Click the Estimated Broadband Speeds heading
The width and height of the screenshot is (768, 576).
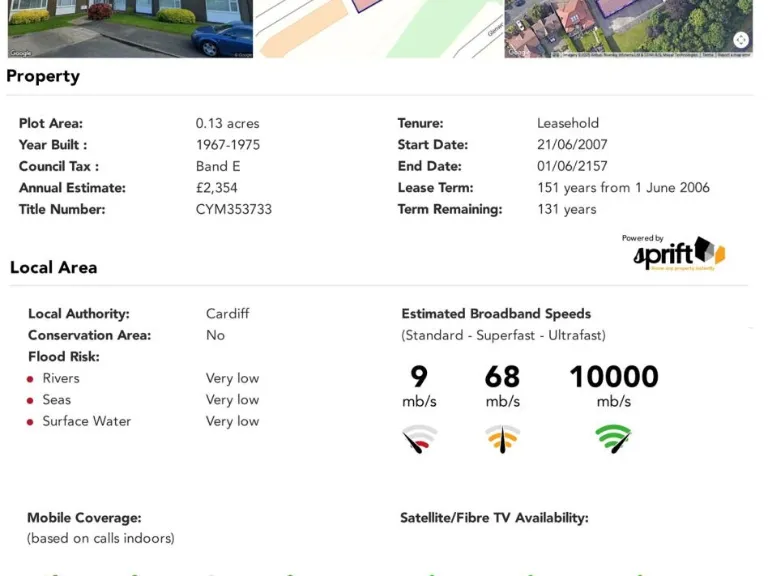click(496, 313)
